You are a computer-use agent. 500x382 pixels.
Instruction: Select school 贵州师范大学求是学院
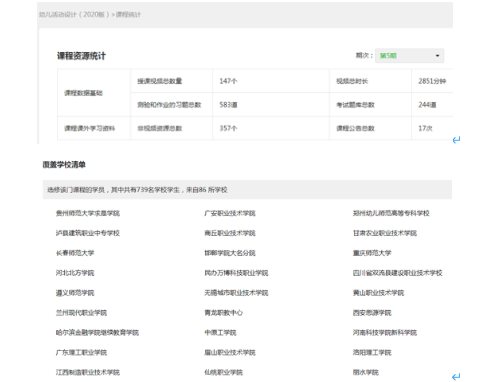88,213
